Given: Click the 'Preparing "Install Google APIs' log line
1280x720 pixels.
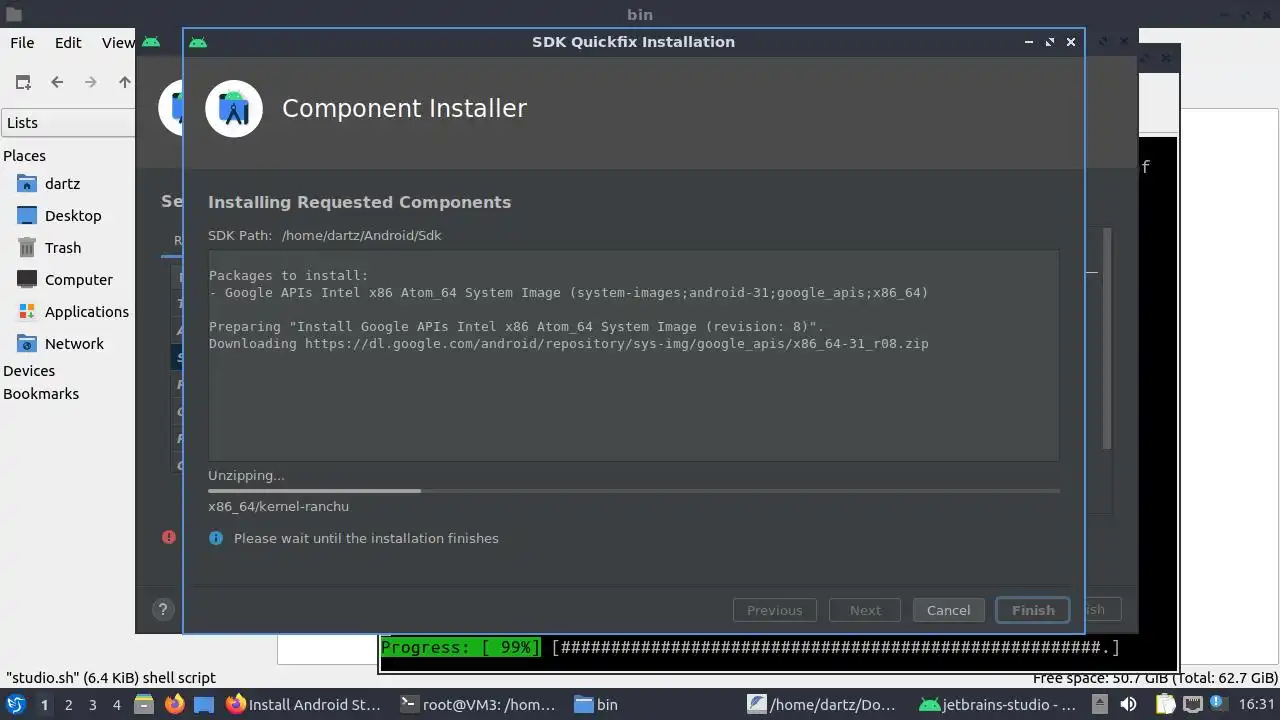Looking at the screenshot, I should click(516, 327).
